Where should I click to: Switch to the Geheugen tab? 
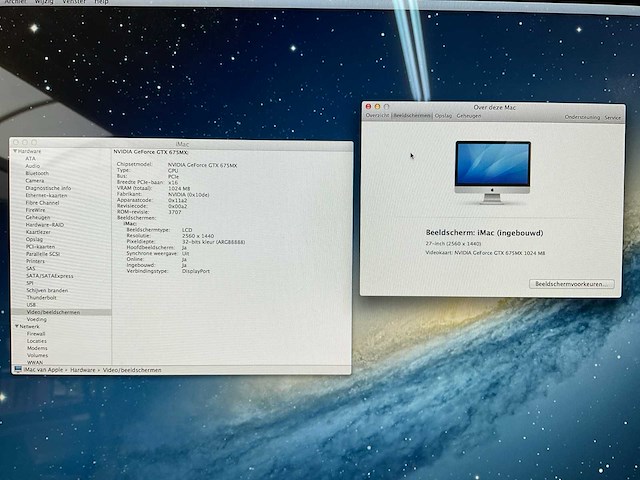click(469, 116)
